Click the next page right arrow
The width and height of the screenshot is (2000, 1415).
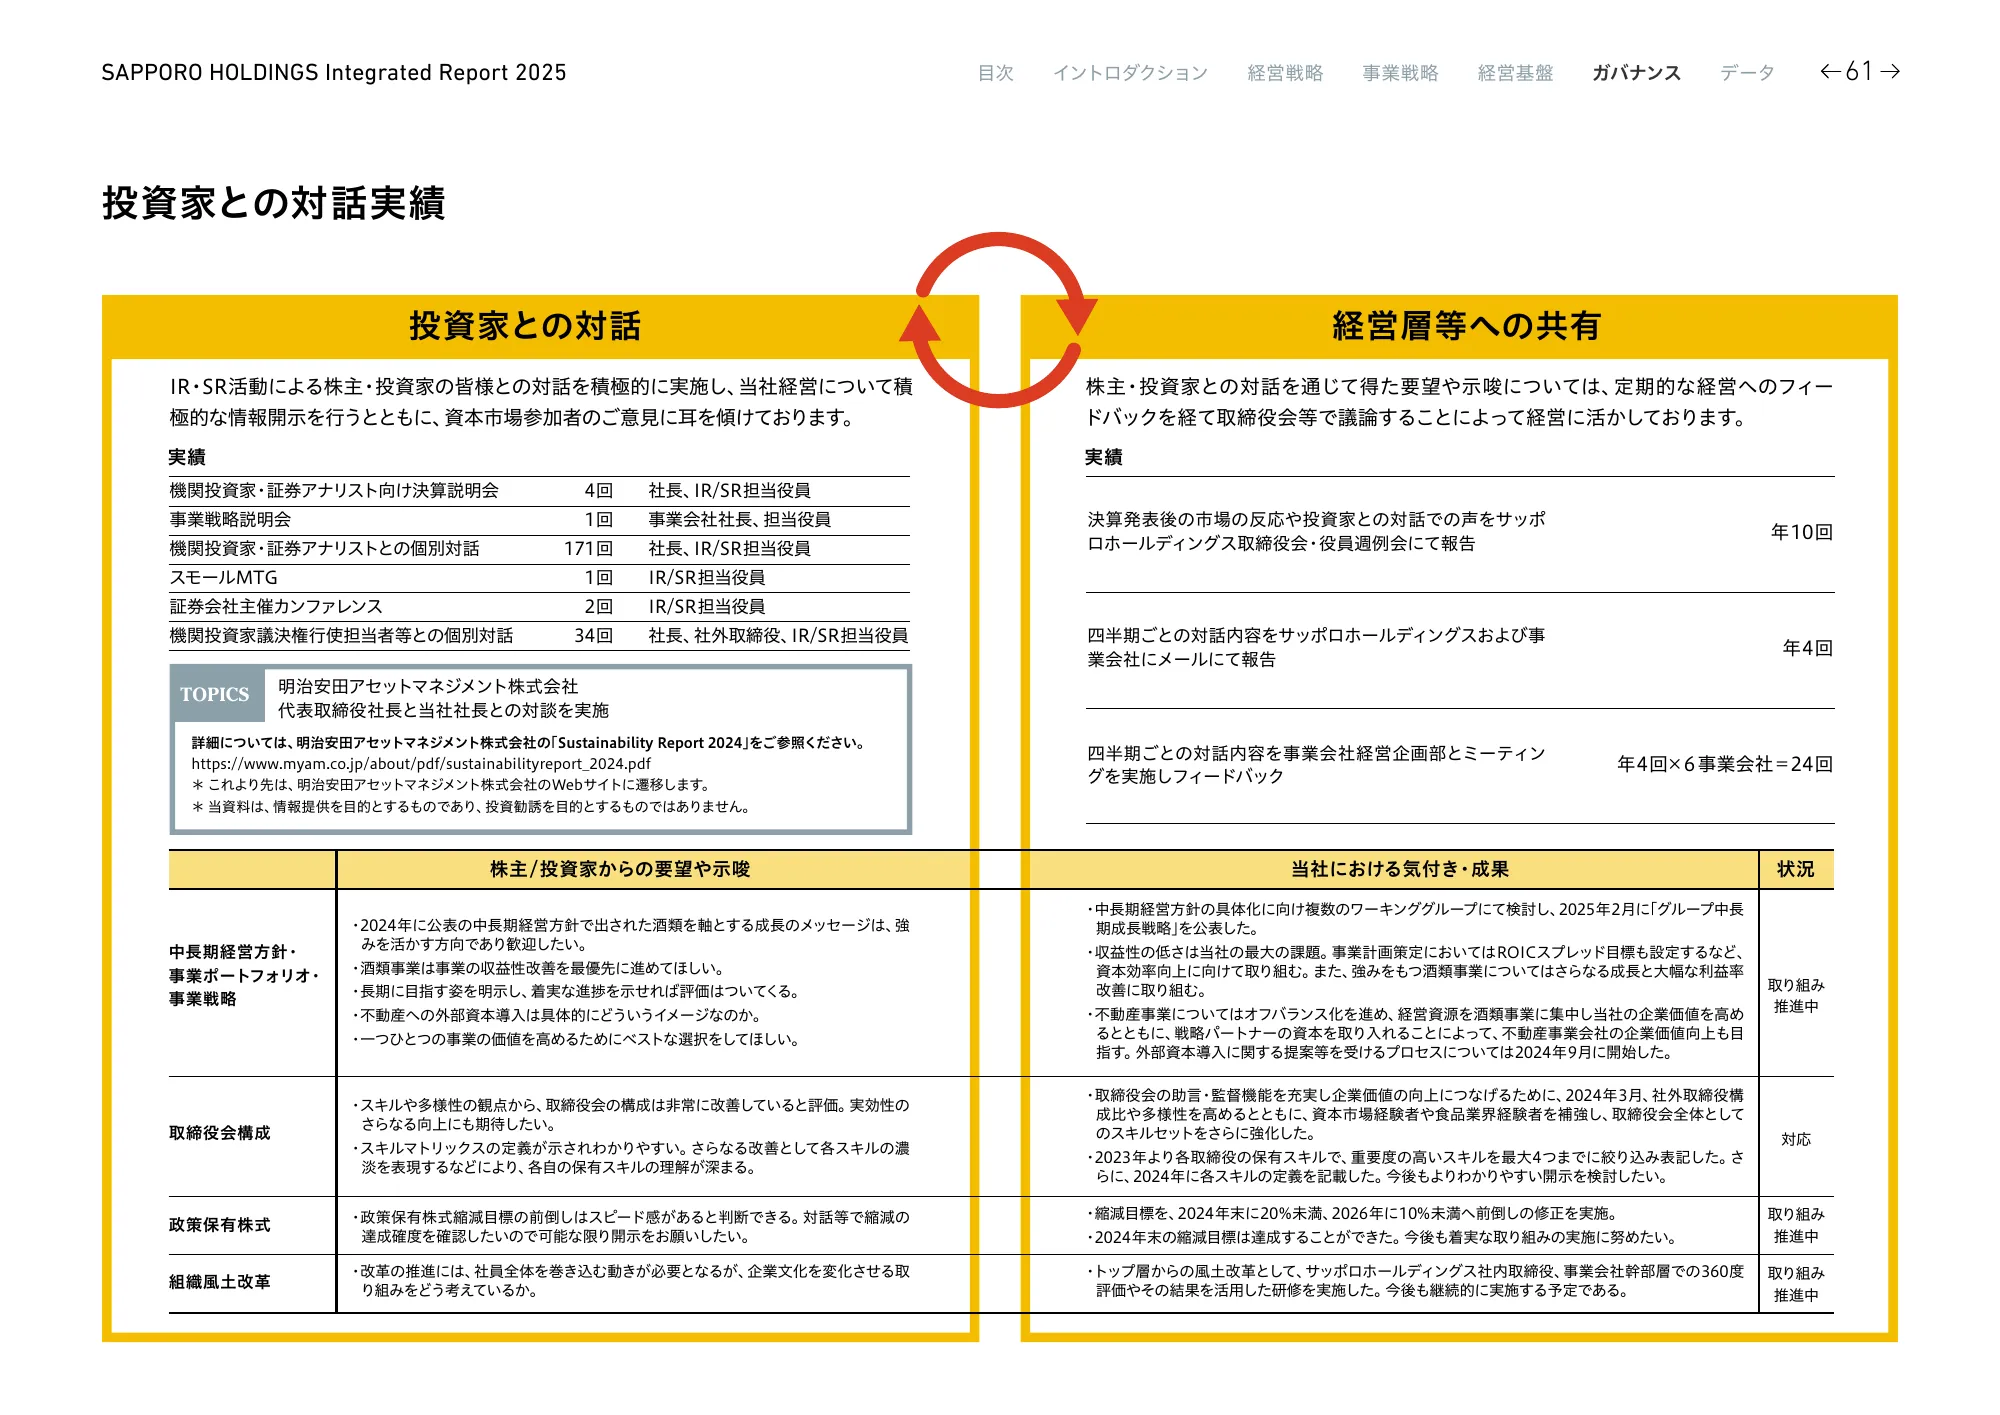[1890, 71]
